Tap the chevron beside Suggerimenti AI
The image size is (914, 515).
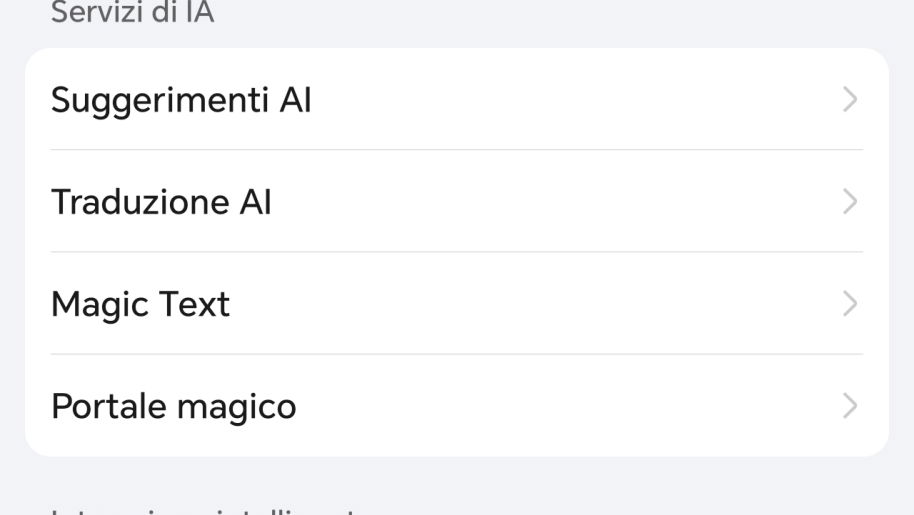[850, 100]
